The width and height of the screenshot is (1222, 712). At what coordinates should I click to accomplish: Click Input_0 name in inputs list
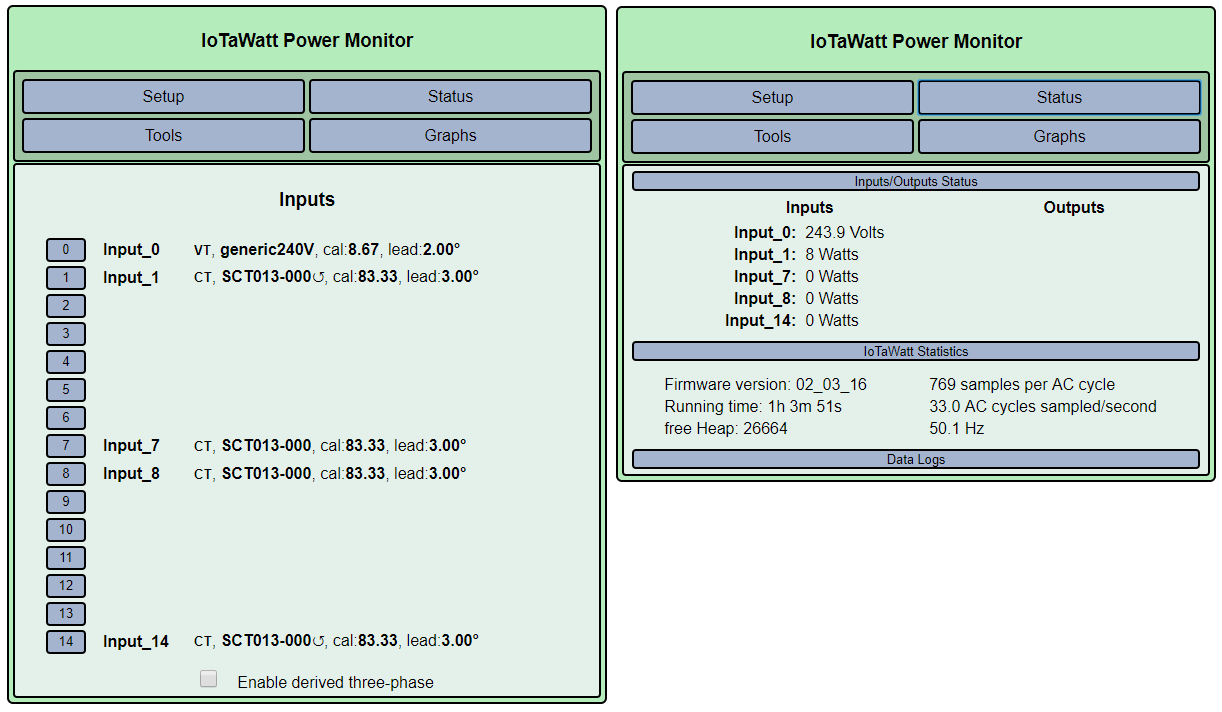(131, 250)
